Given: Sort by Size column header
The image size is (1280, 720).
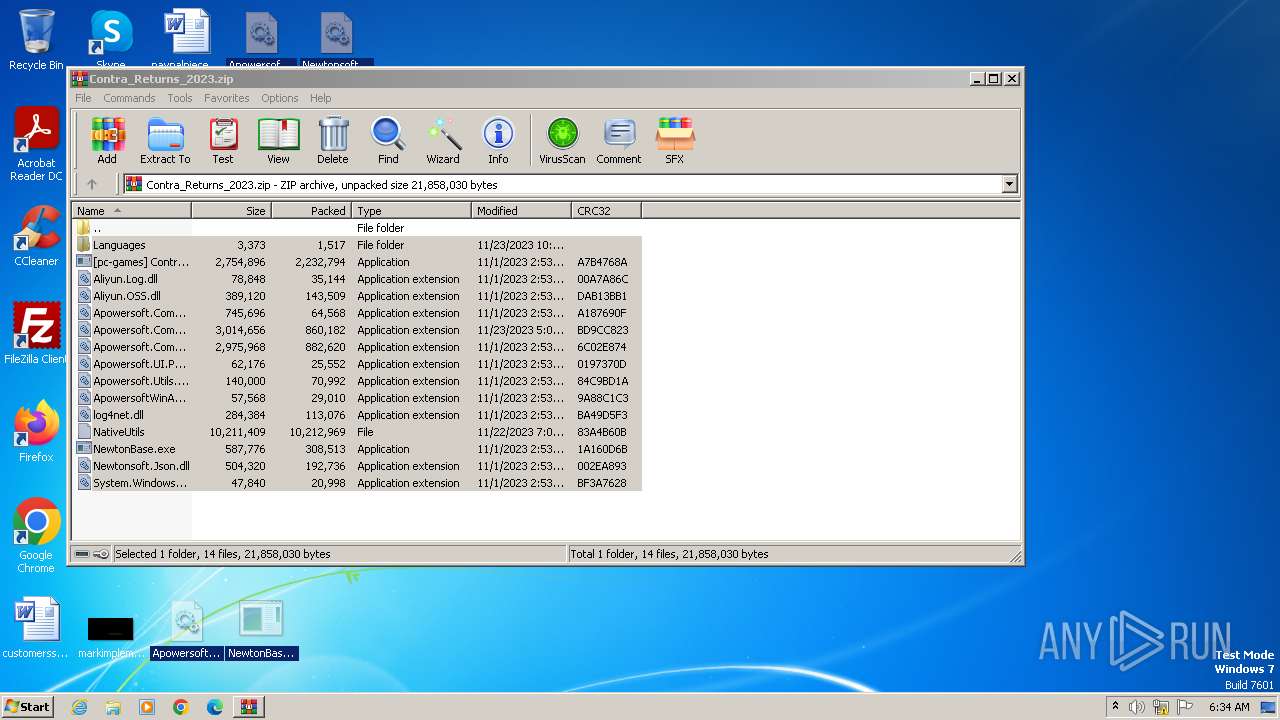Looking at the screenshot, I should [x=231, y=211].
